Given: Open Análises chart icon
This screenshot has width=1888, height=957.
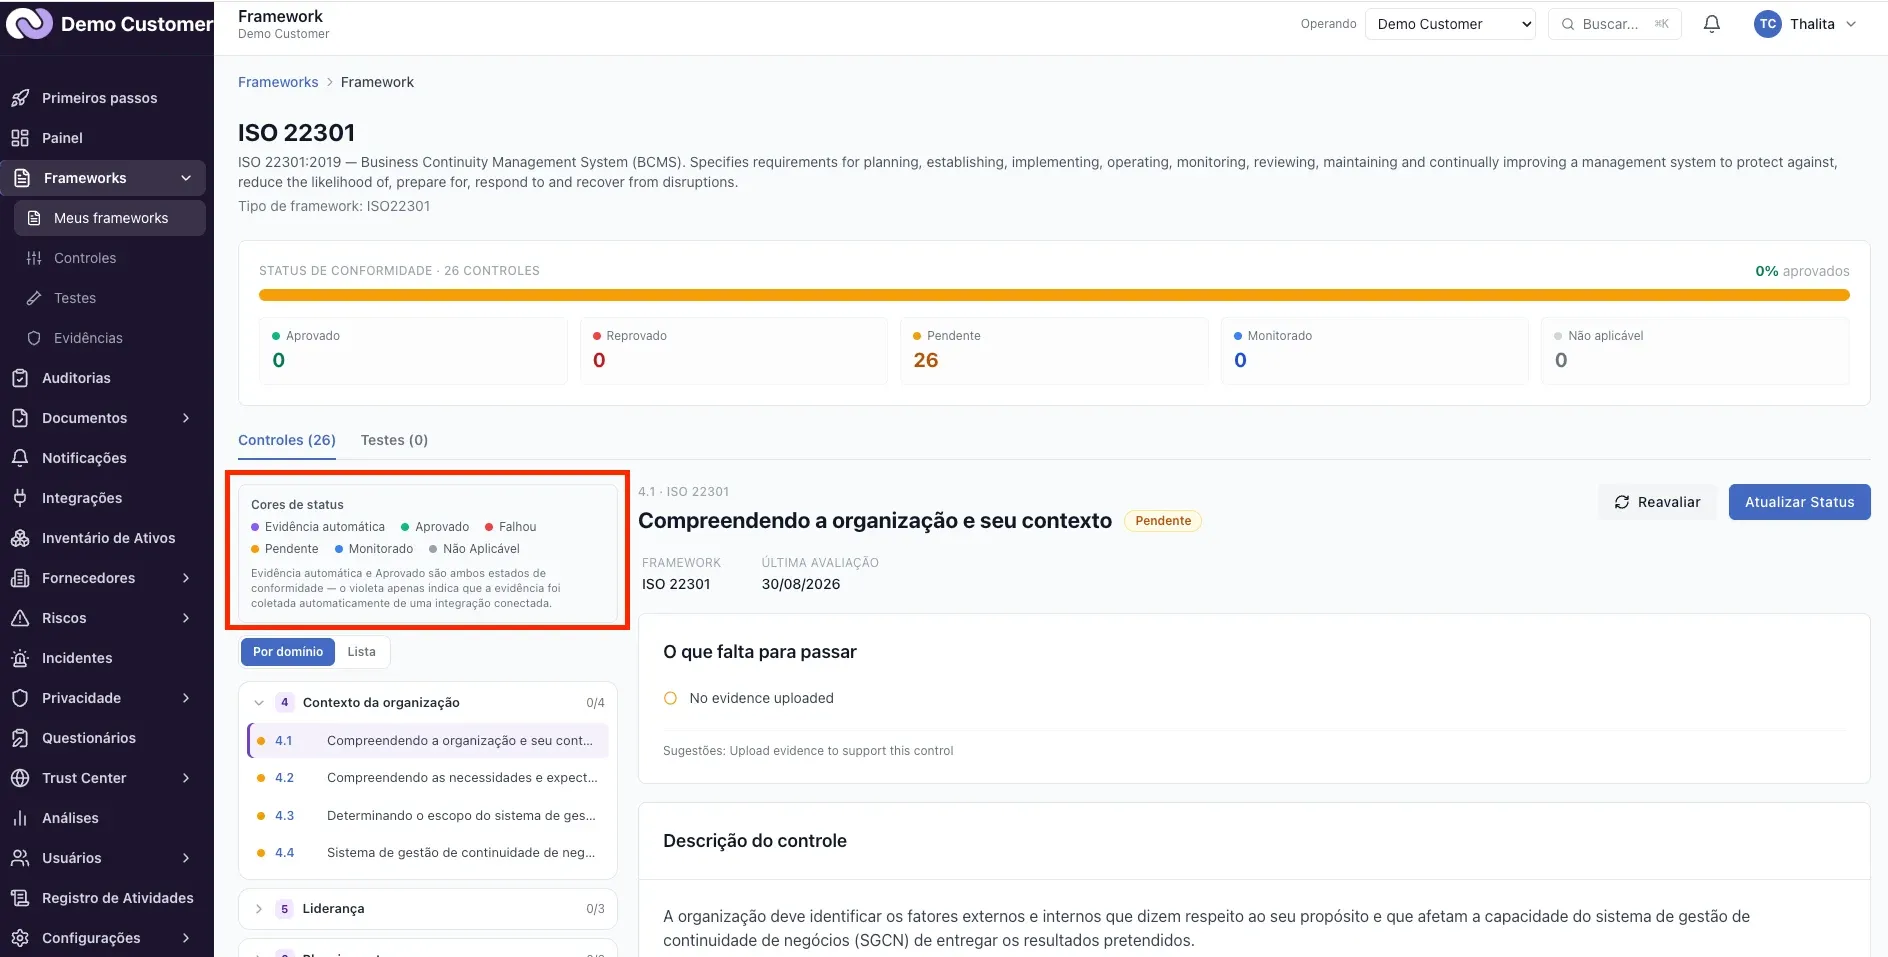Looking at the screenshot, I should tap(20, 818).
